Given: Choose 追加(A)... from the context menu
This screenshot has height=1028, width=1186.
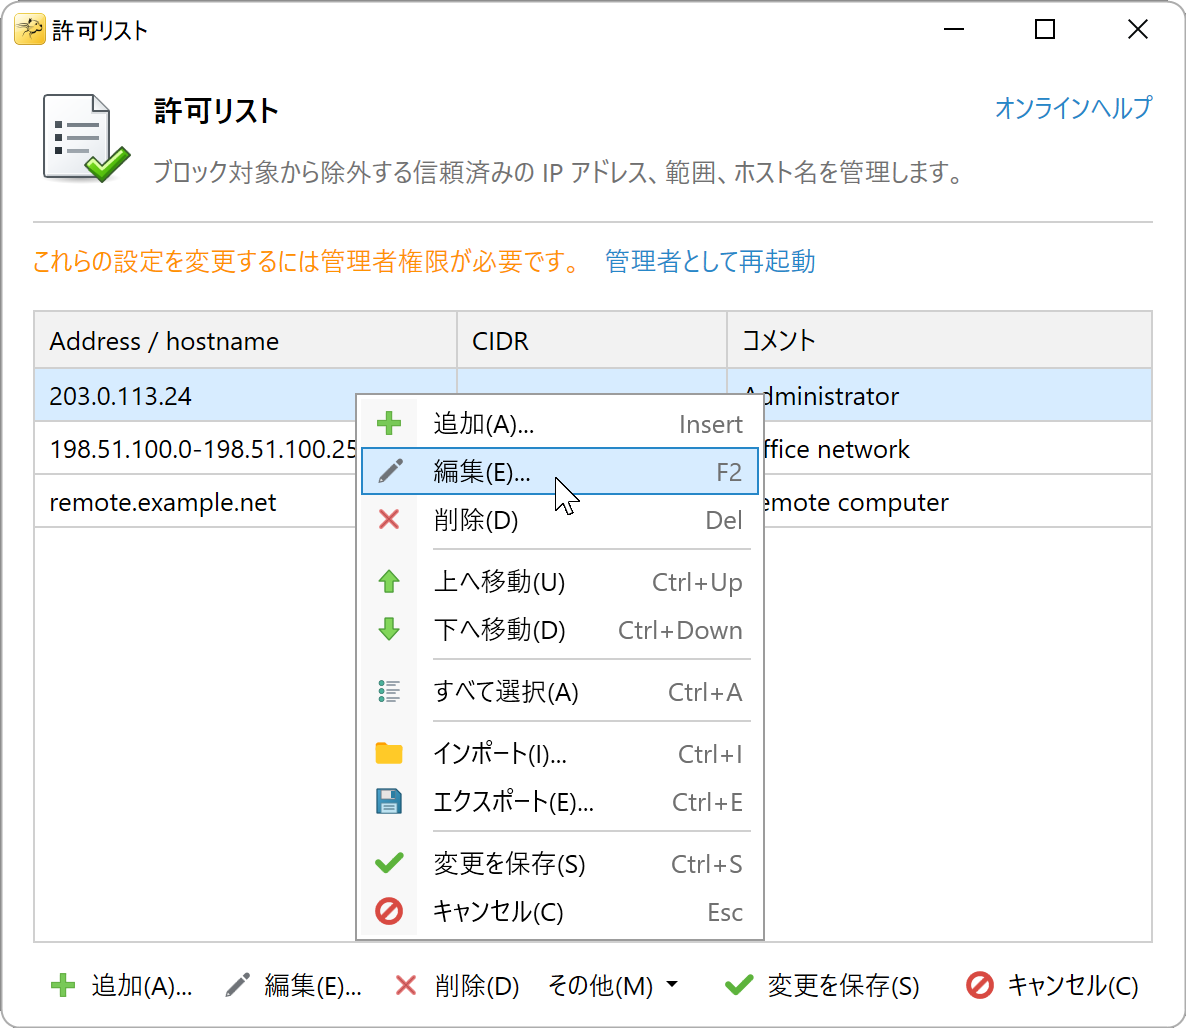Looking at the screenshot, I should (x=560, y=424).
